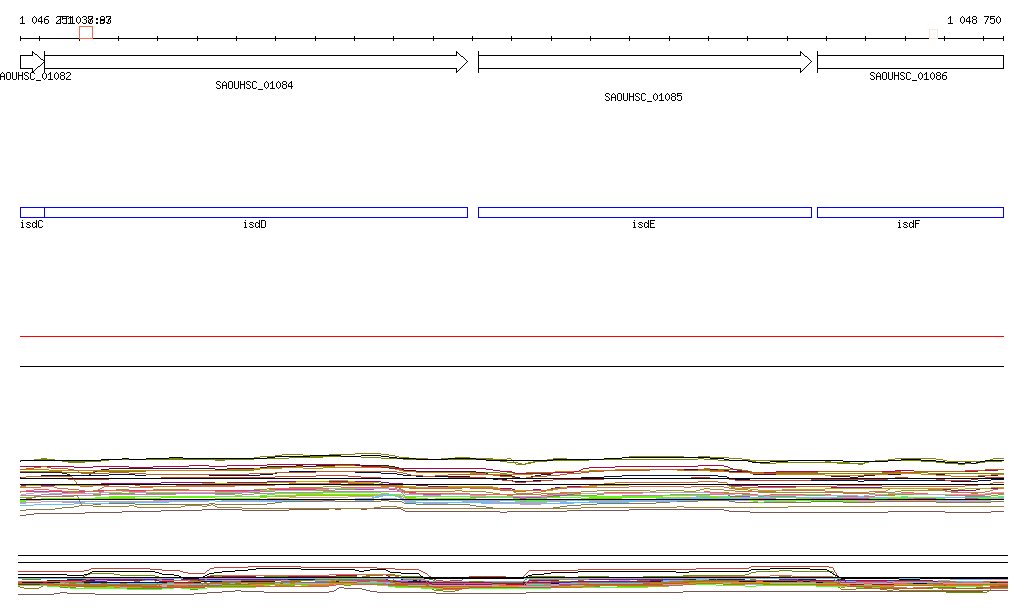Click the isdF feature box
1024x611 pixels.
tap(910, 212)
